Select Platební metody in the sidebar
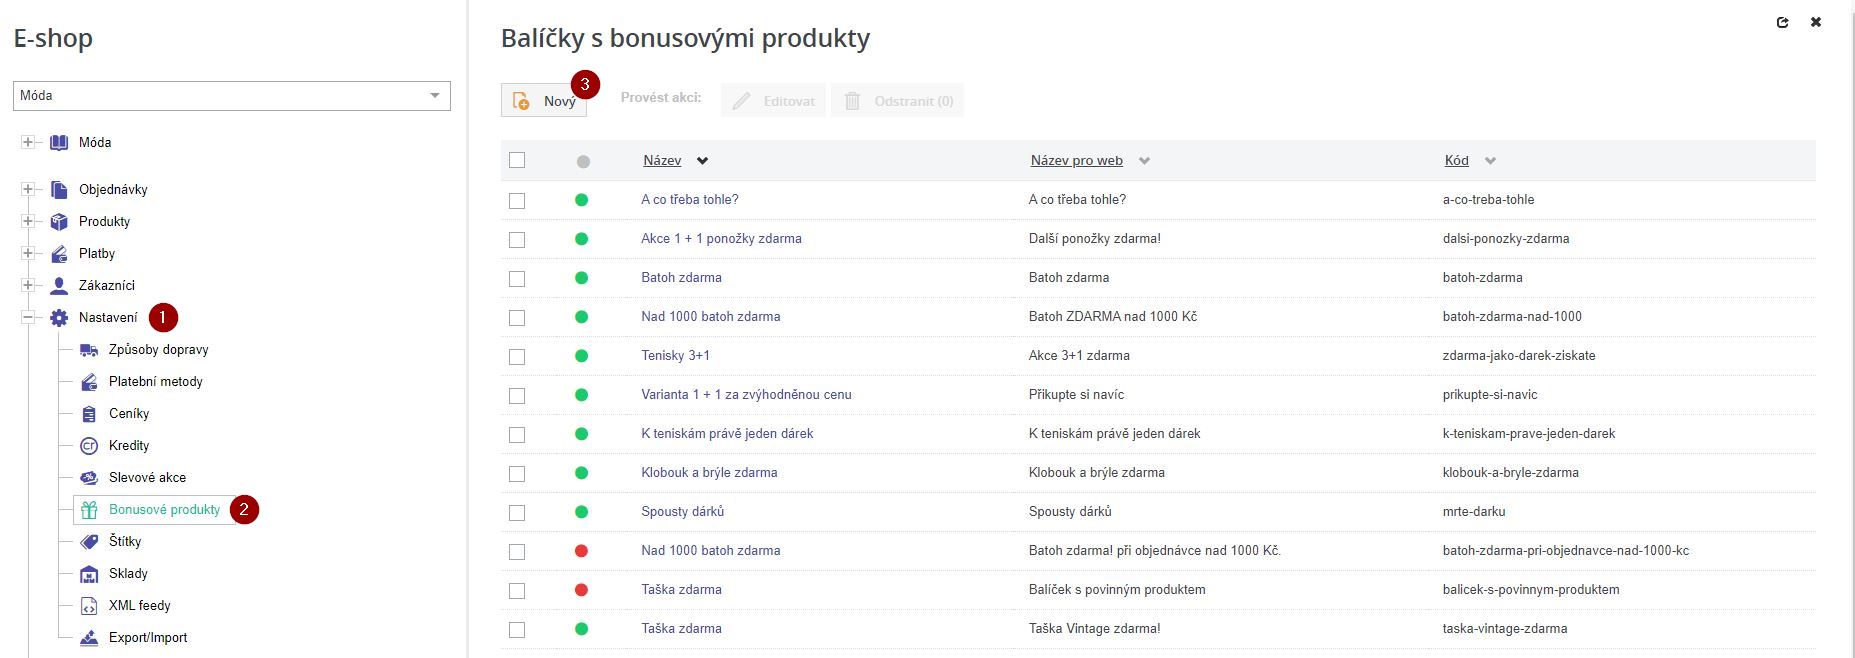 (155, 382)
